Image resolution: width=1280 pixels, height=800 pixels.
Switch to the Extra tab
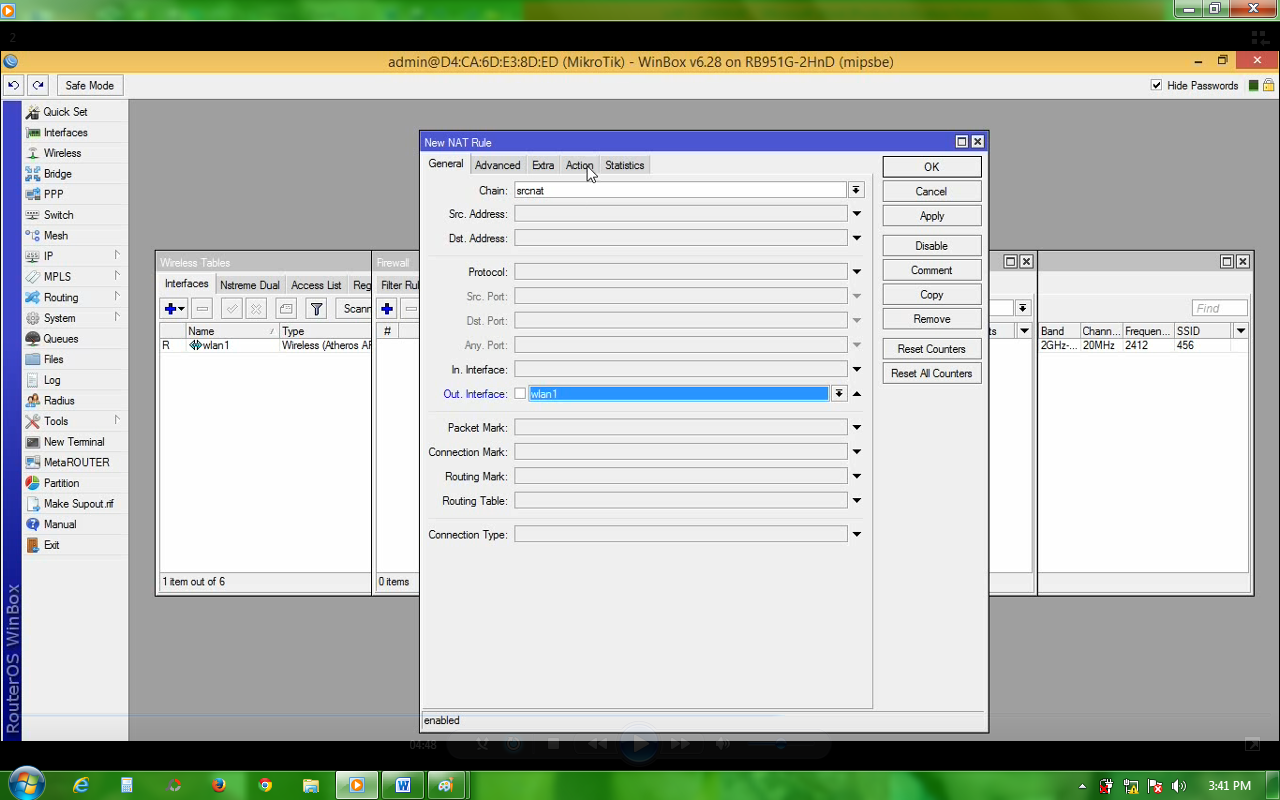tap(543, 165)
